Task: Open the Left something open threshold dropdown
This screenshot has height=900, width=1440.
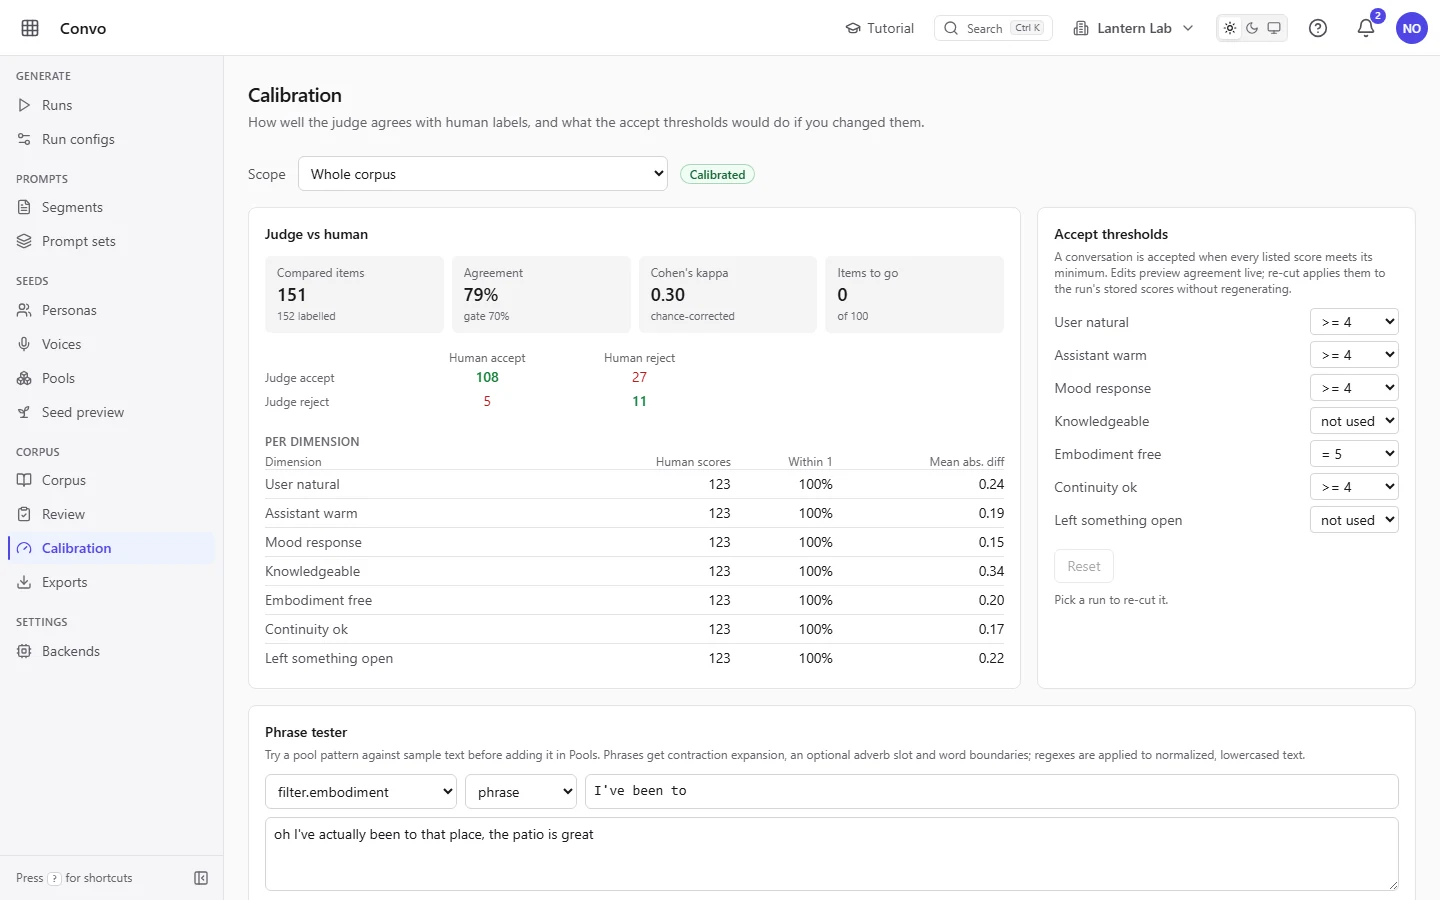Action: [x=1354, y=520]
